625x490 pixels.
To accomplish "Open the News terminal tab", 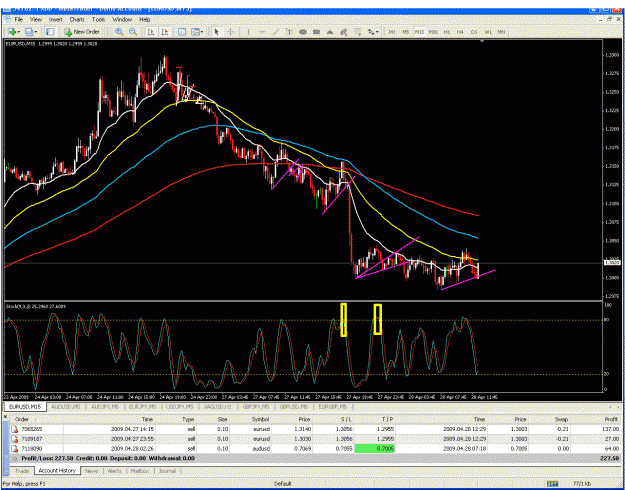I will [92, 471].
